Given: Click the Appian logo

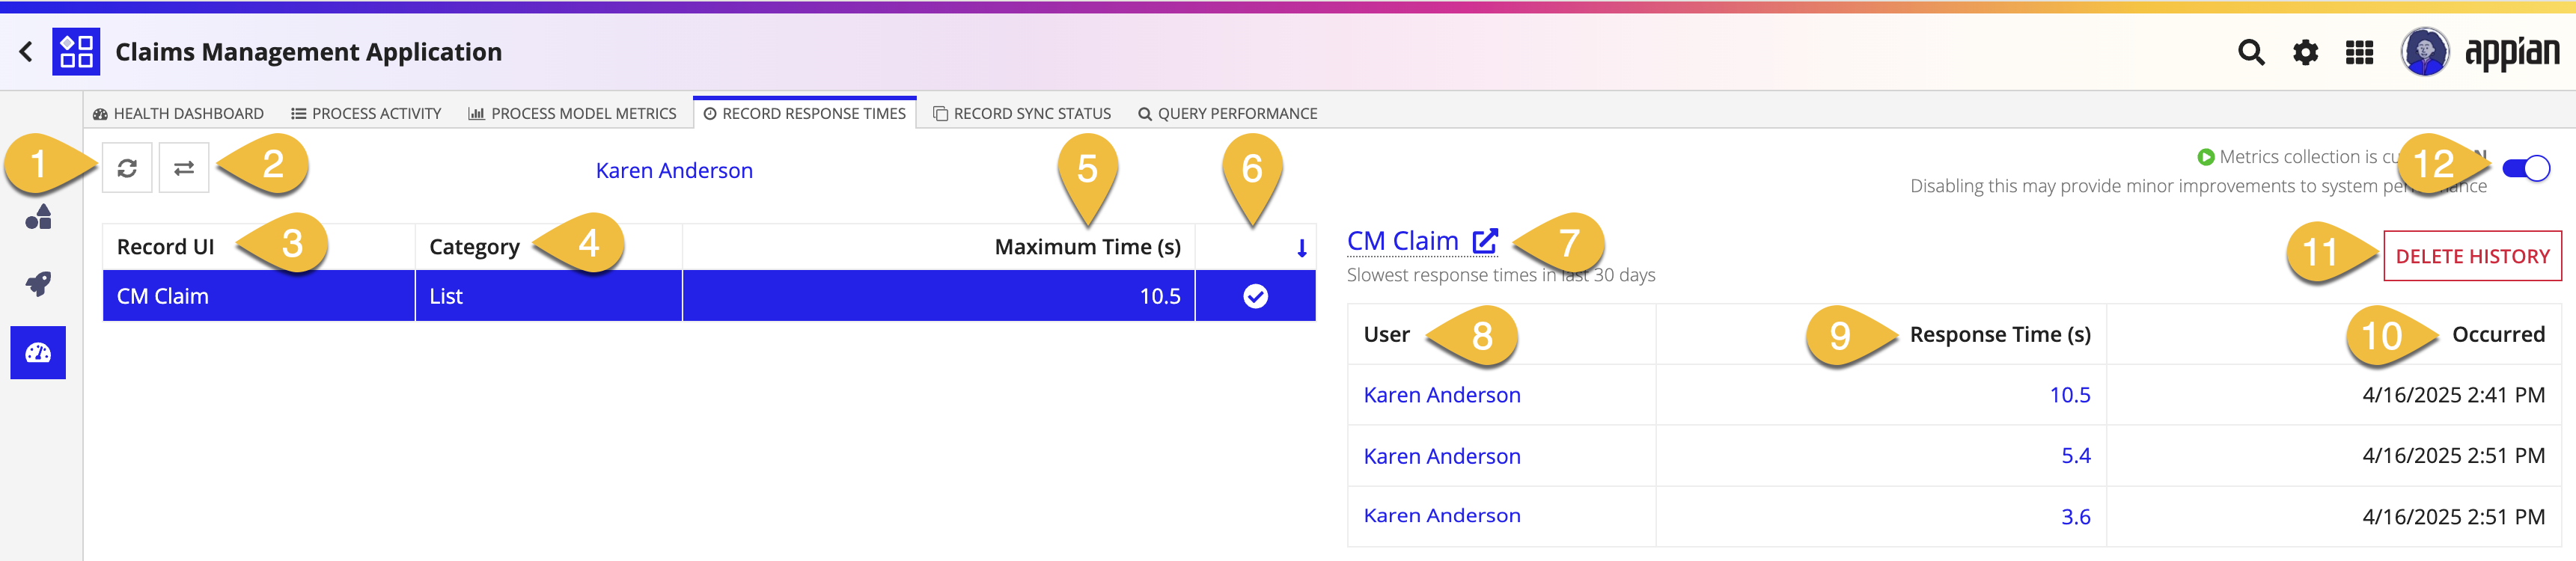Looking at the screenshot, I should click(2512, 52).
